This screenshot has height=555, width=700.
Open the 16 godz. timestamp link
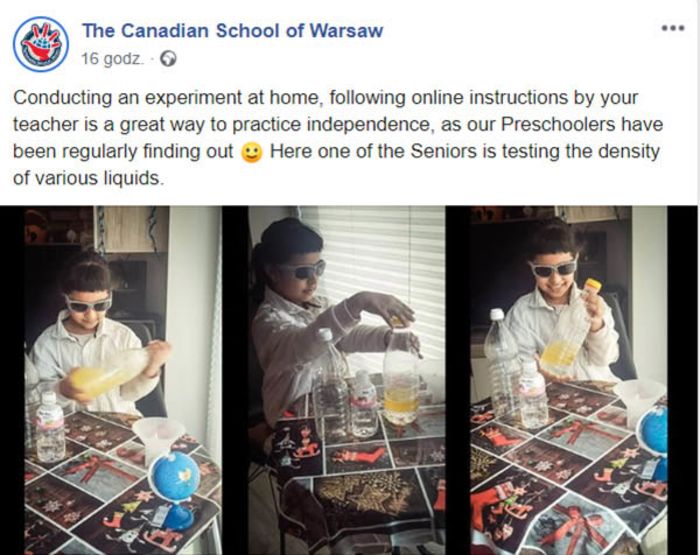click(x=112, y=58)
